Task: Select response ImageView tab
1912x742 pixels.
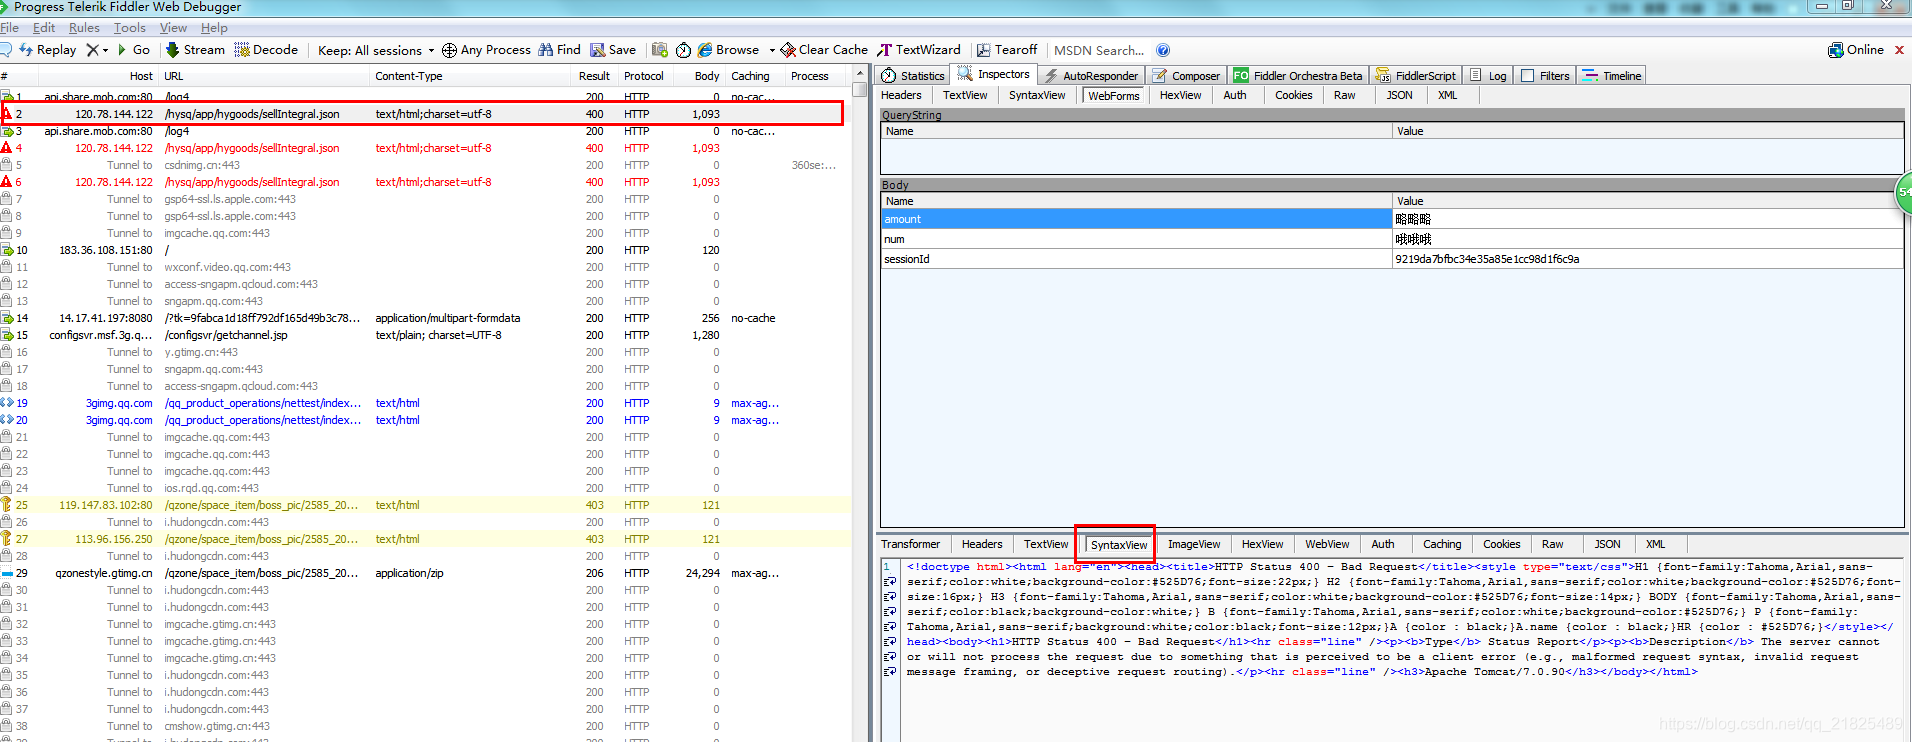Action: tap(1194, 544)
